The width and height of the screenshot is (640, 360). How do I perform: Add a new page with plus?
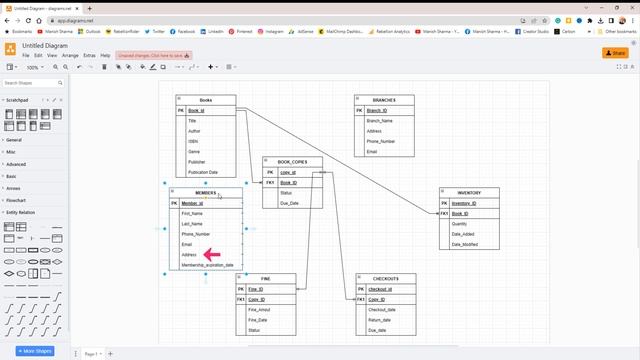click(x=110, y=354)
